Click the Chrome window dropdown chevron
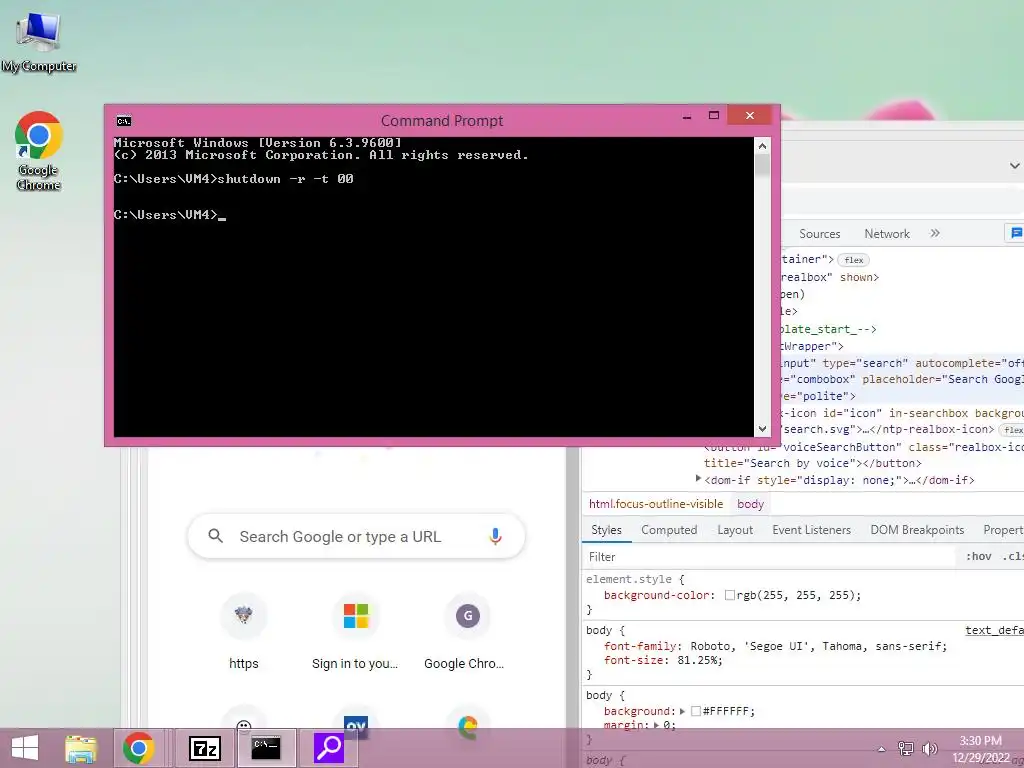The width and height of the screenshot is (1024, 768). tap(1015, 166)
